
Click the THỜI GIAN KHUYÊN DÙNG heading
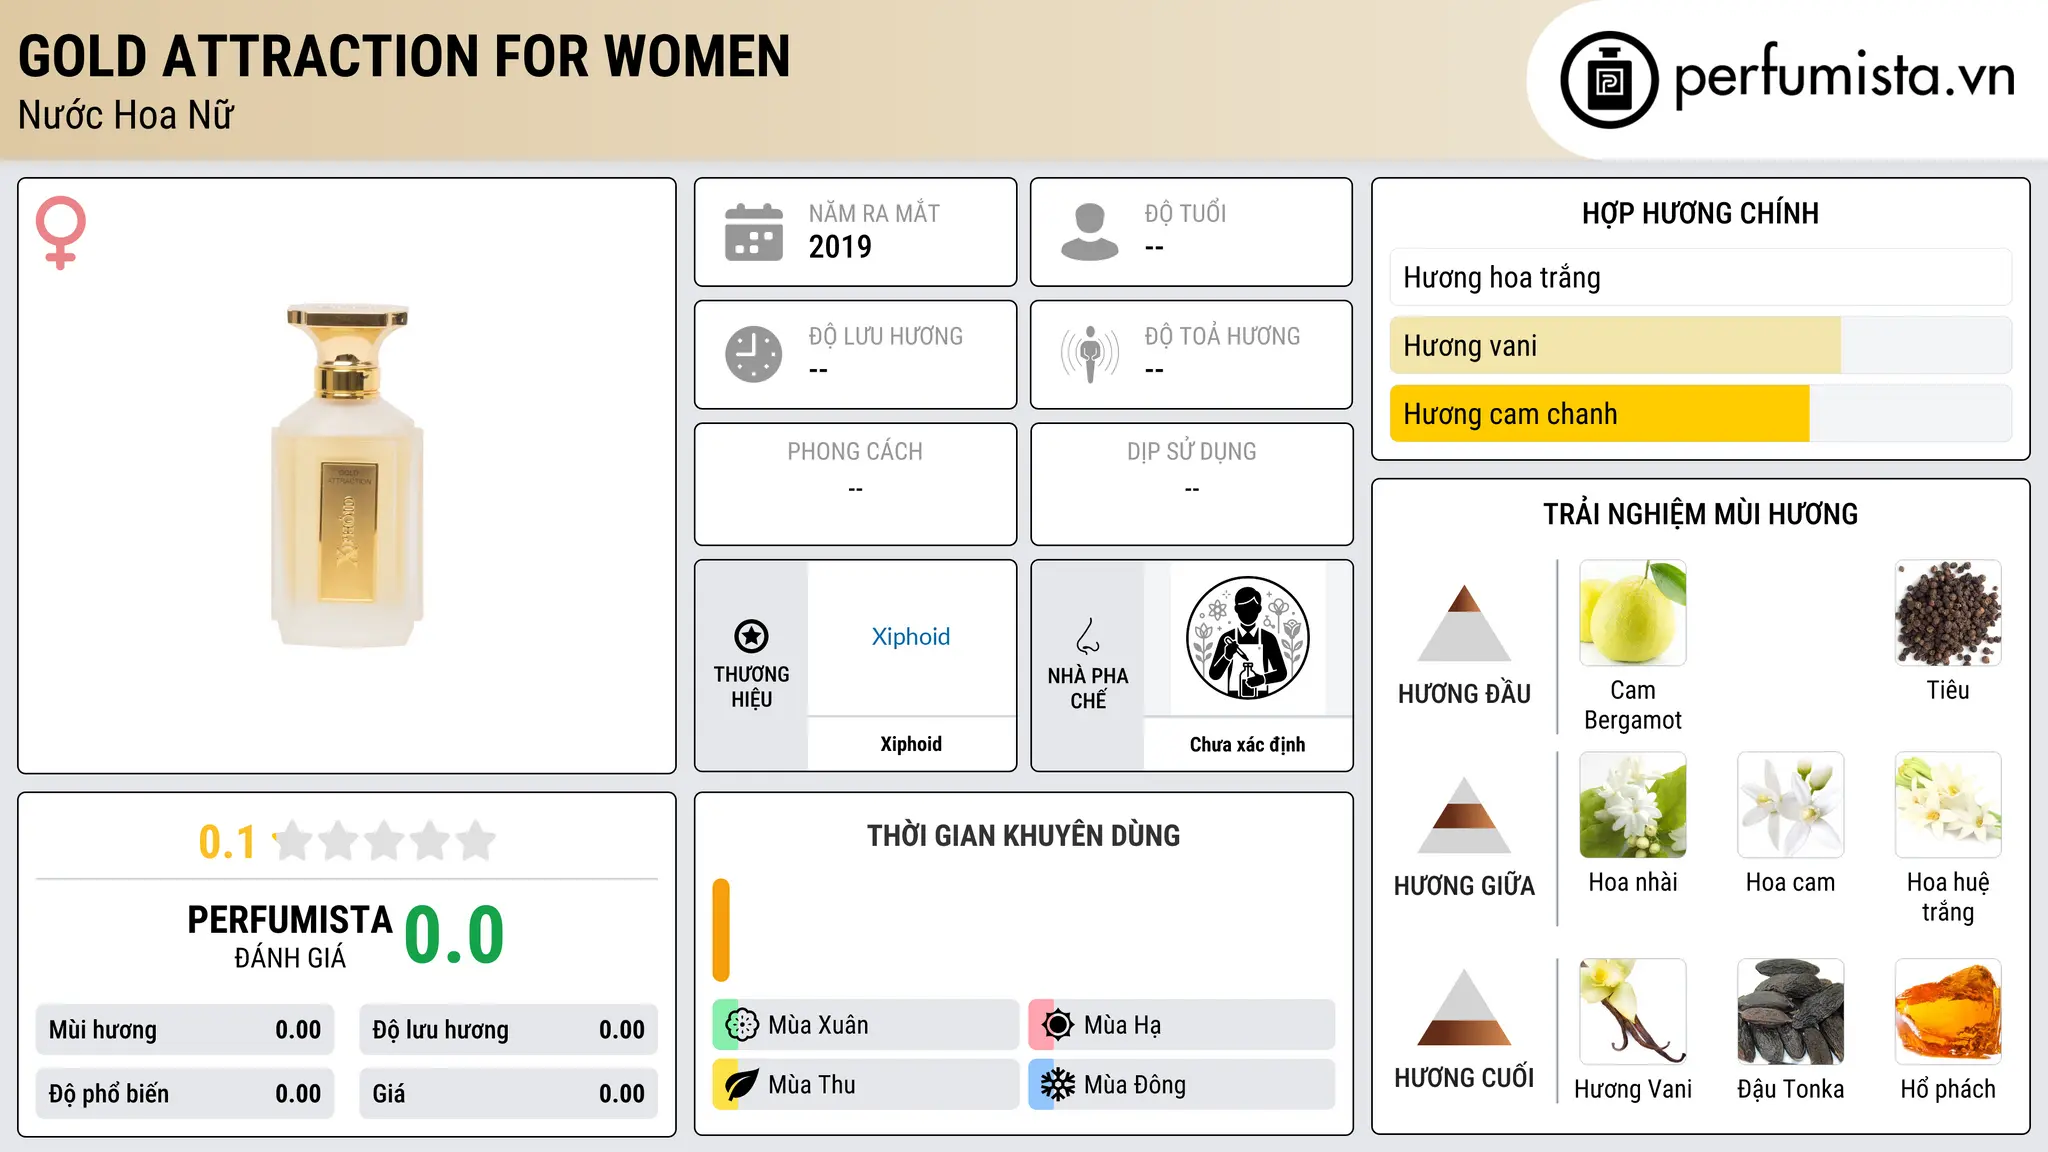point(1023,835)
